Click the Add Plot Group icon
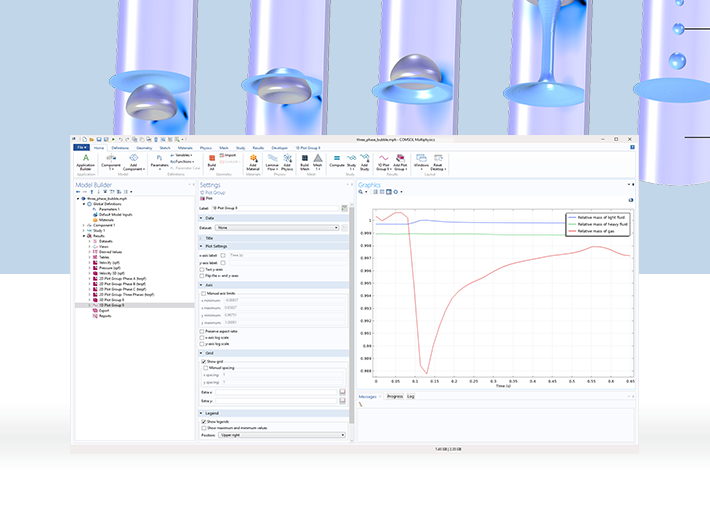This screenshot has height=523, width=710. pos(400,158)
